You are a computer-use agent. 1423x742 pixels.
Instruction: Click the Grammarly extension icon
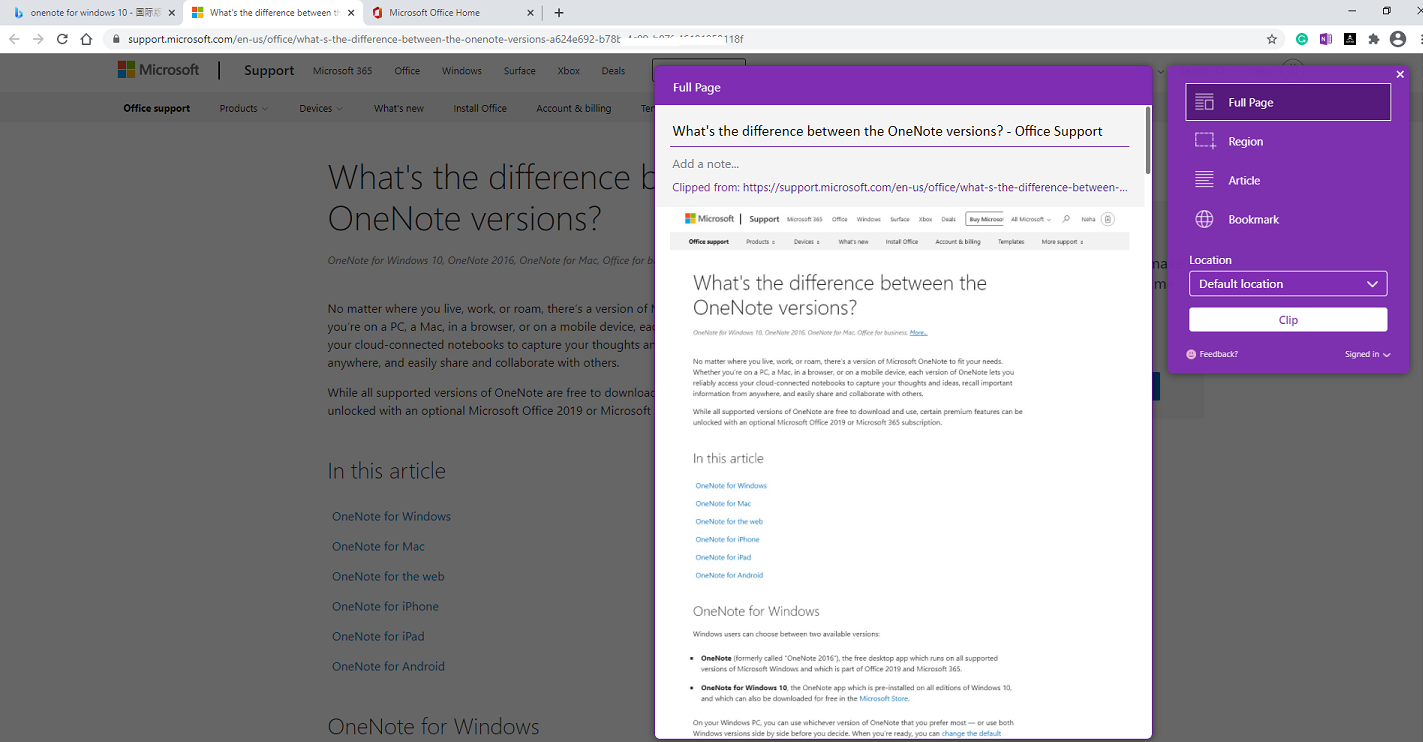click(1301, 38)
